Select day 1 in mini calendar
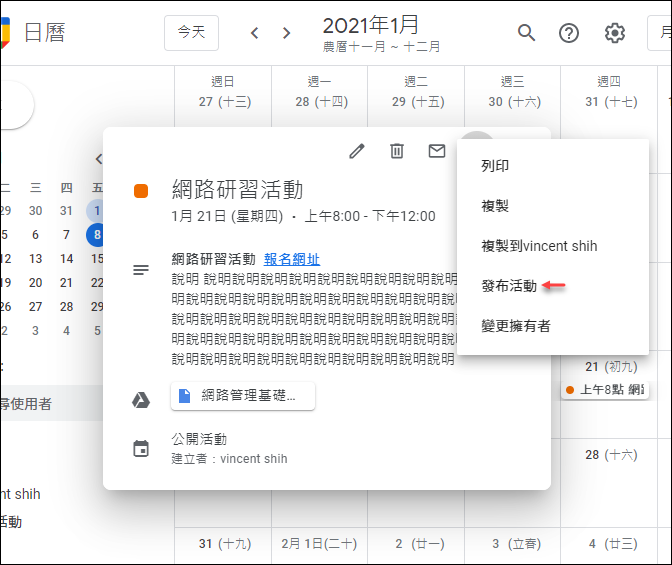Screen dimensions: 672x565 pos(95,210)
